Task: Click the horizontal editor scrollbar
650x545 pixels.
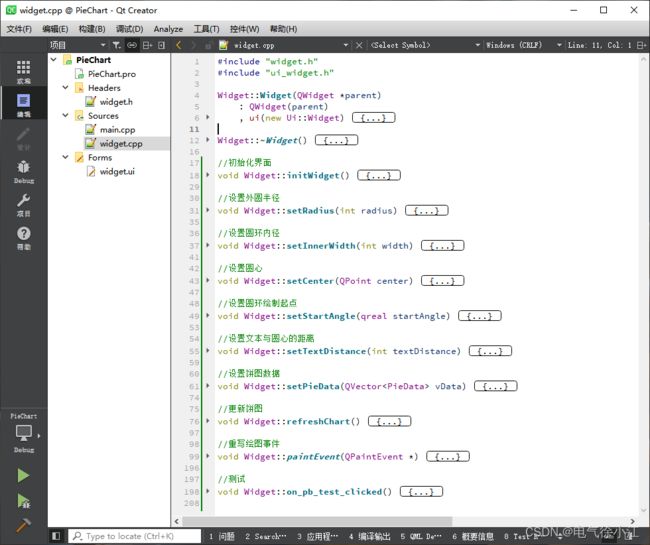Action: click(318, 521)
